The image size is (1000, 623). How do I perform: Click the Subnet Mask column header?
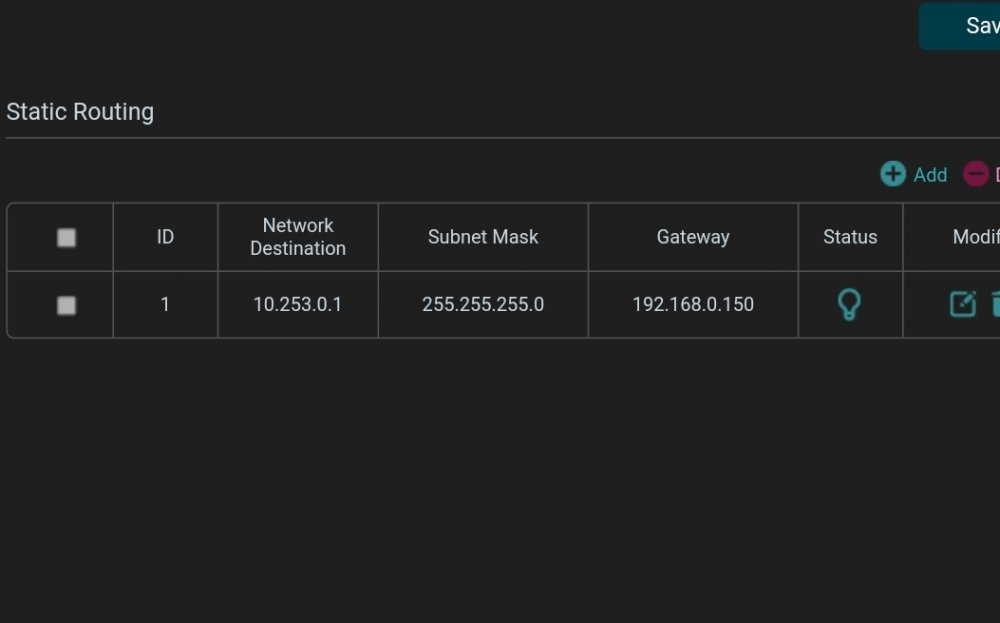click(483, 237)
